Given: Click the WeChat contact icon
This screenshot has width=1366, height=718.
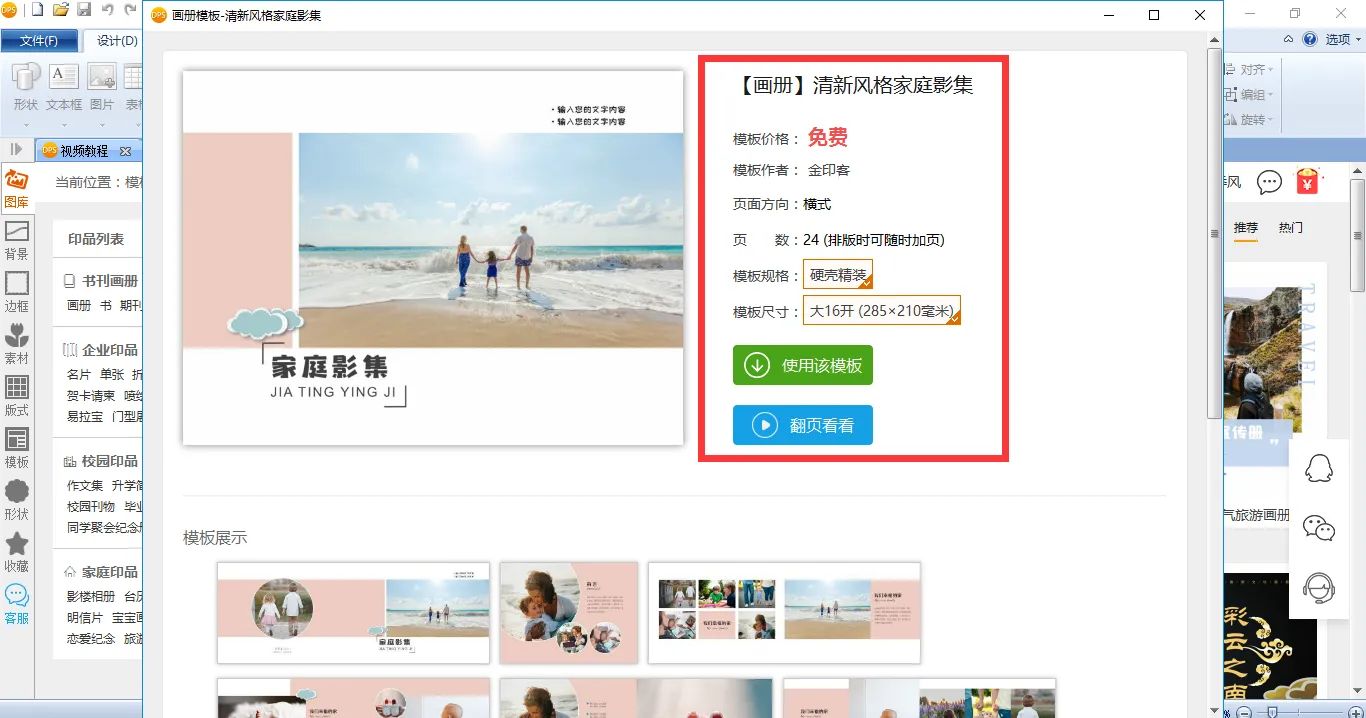Looking at the screenshot, I should [1320, 528].
